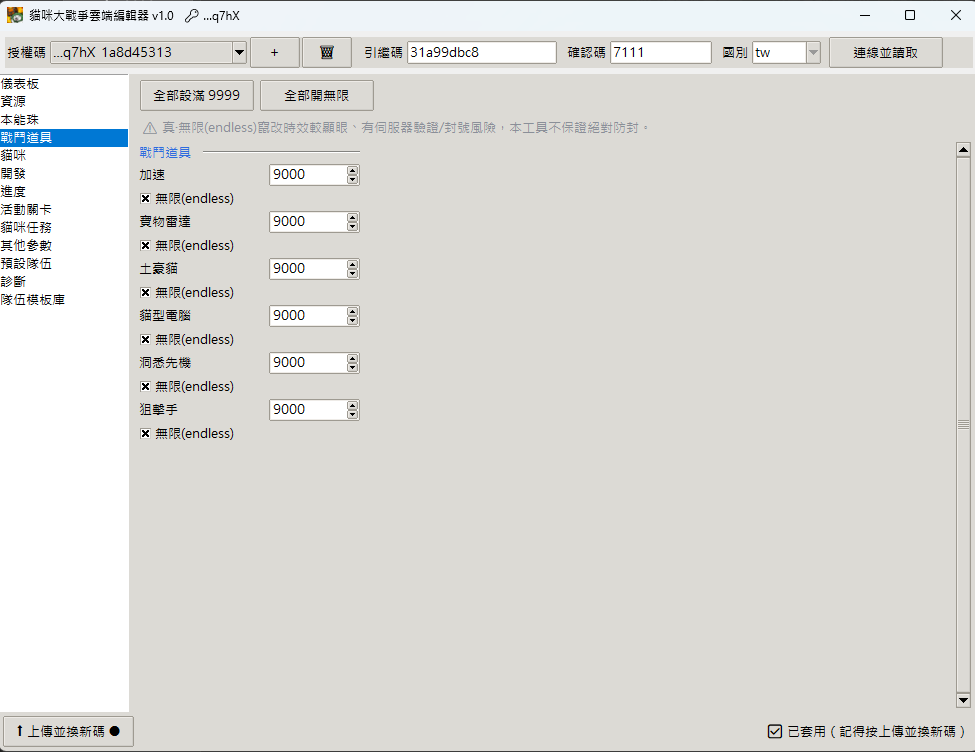This screenshot has height=752, width=975.
Task: Toggle 狙擊手 無限(endless) checkbox
Action: tap(145, 434)
